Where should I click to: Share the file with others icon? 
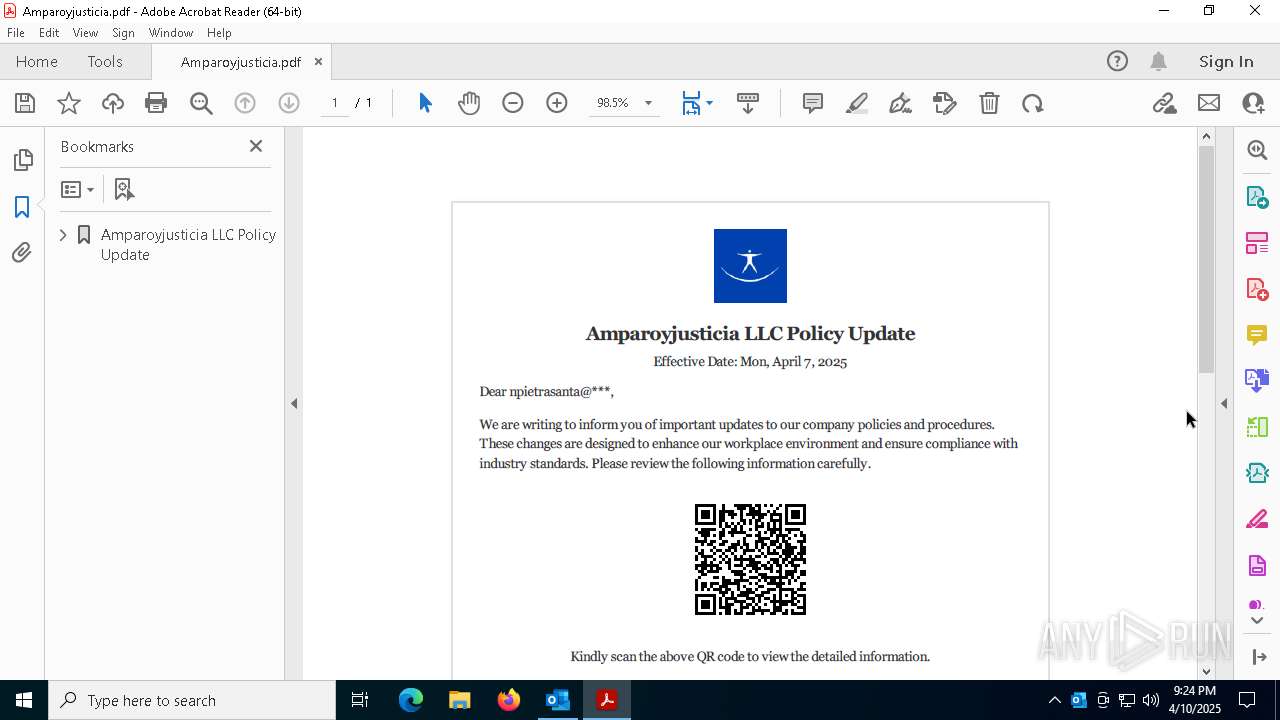(x=1253, y=103)
